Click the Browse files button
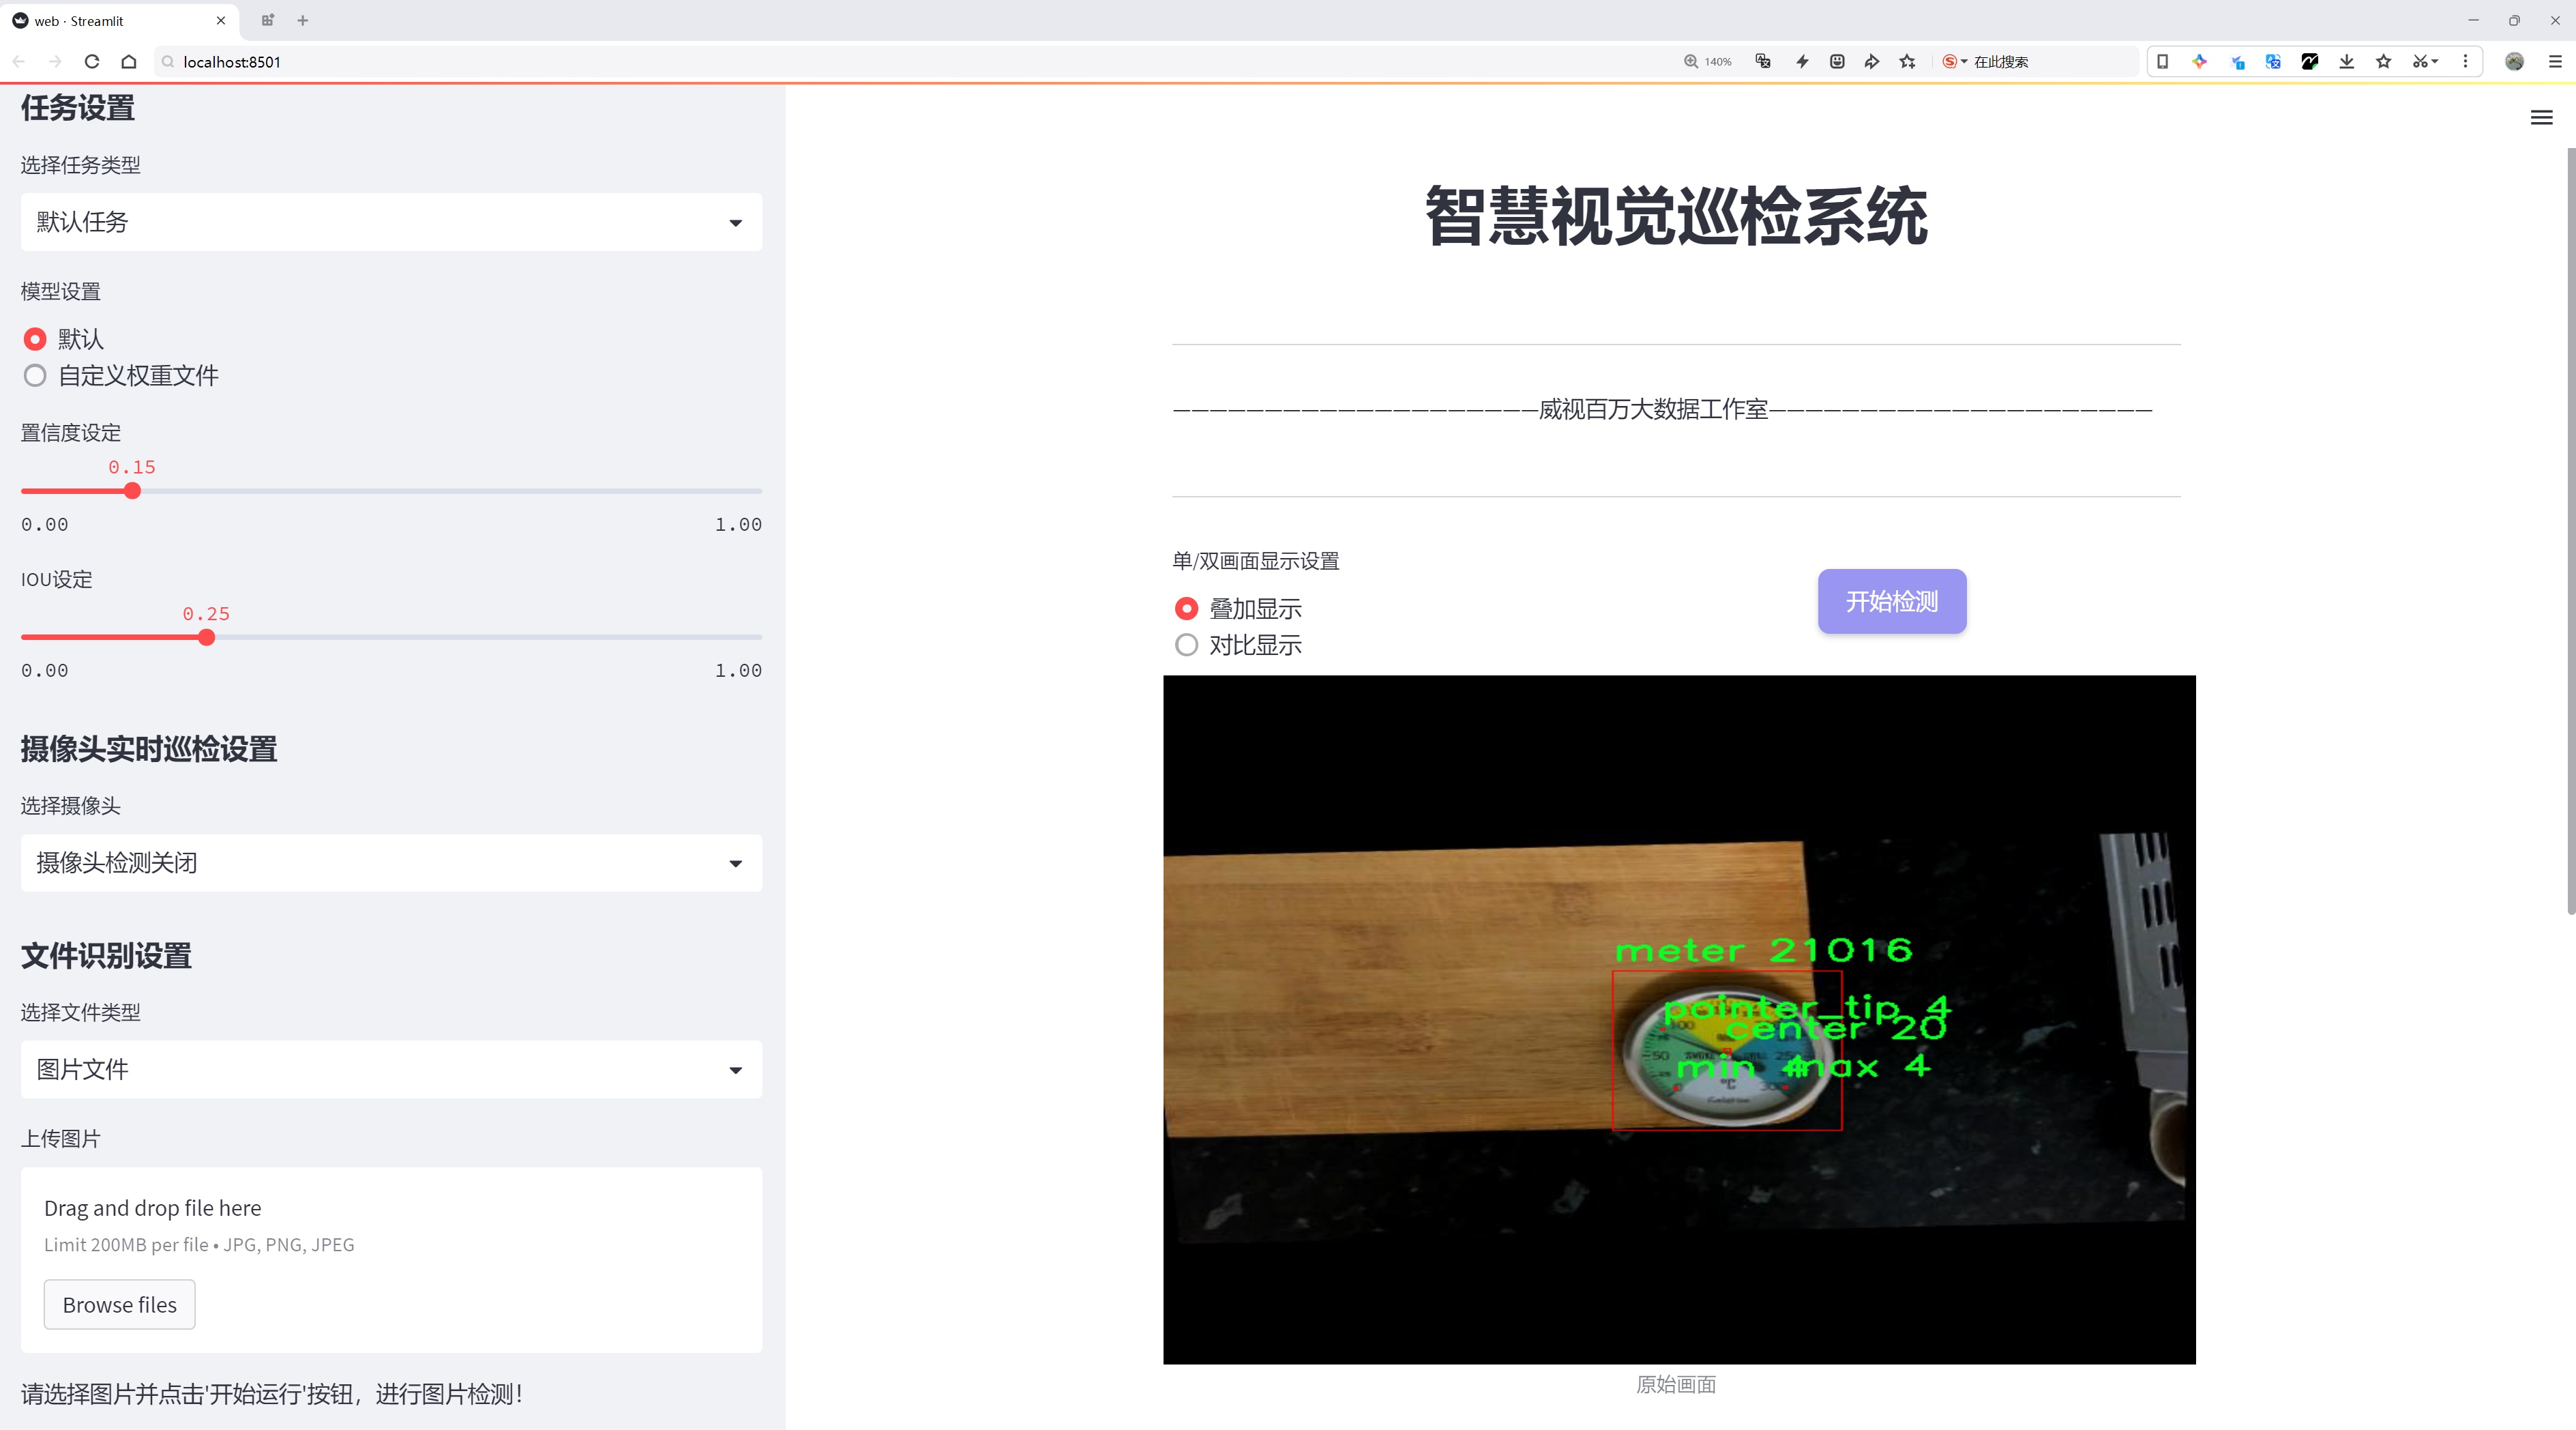 pyautogui.click(x=120, y=1304)
